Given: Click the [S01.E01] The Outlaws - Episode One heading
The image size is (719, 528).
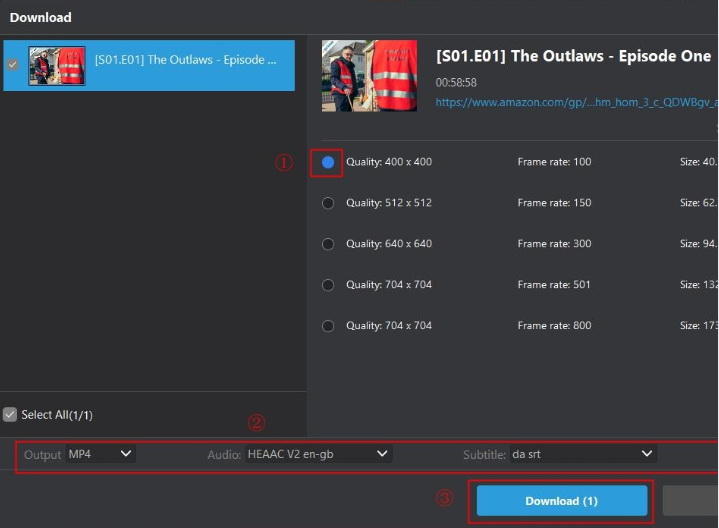Looking at the screenshot, I should 573,56.
